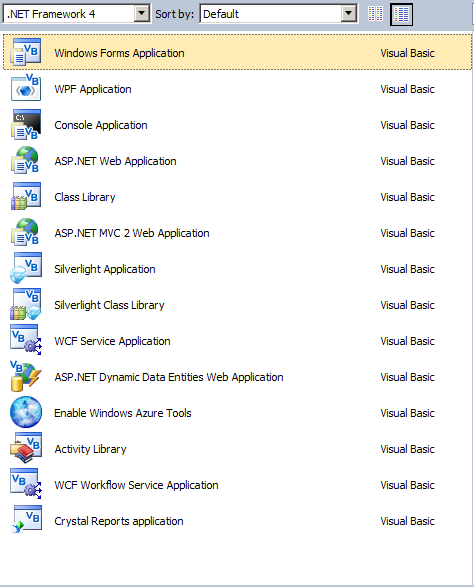Click the WCF Workflow Service Application icon

25,484
